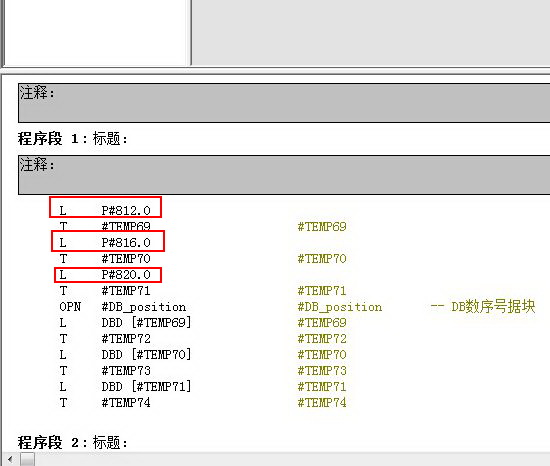Select the 程序段 1 title
Image resolution: width=550 pixels, height=466 pixels.
72,139
